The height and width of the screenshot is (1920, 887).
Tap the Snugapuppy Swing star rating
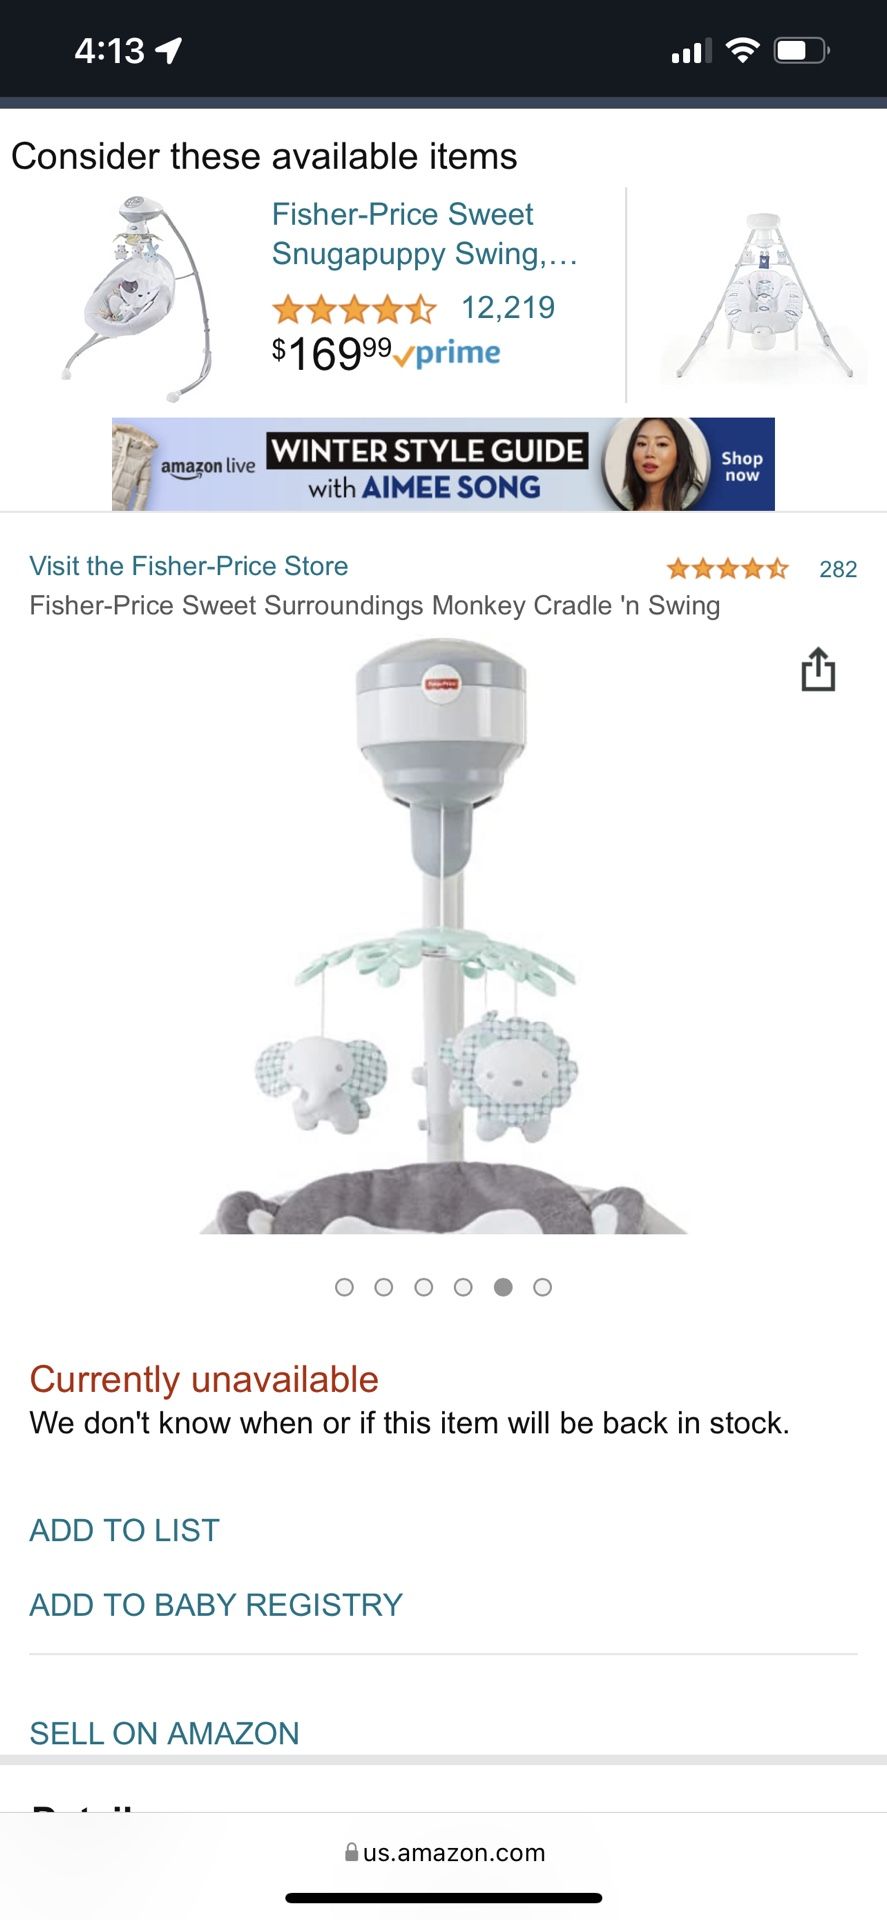(x=354, y=309)
